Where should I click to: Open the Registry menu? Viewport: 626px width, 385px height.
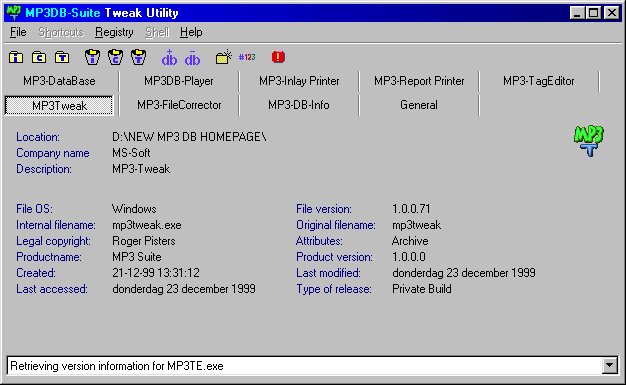[x=114, y=32]
